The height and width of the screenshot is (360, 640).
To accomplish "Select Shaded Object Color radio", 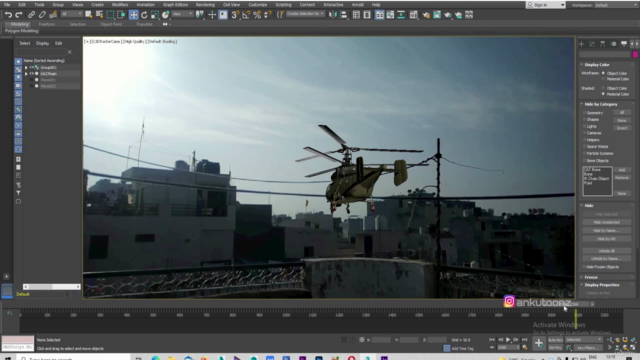I will click(603, 88).
